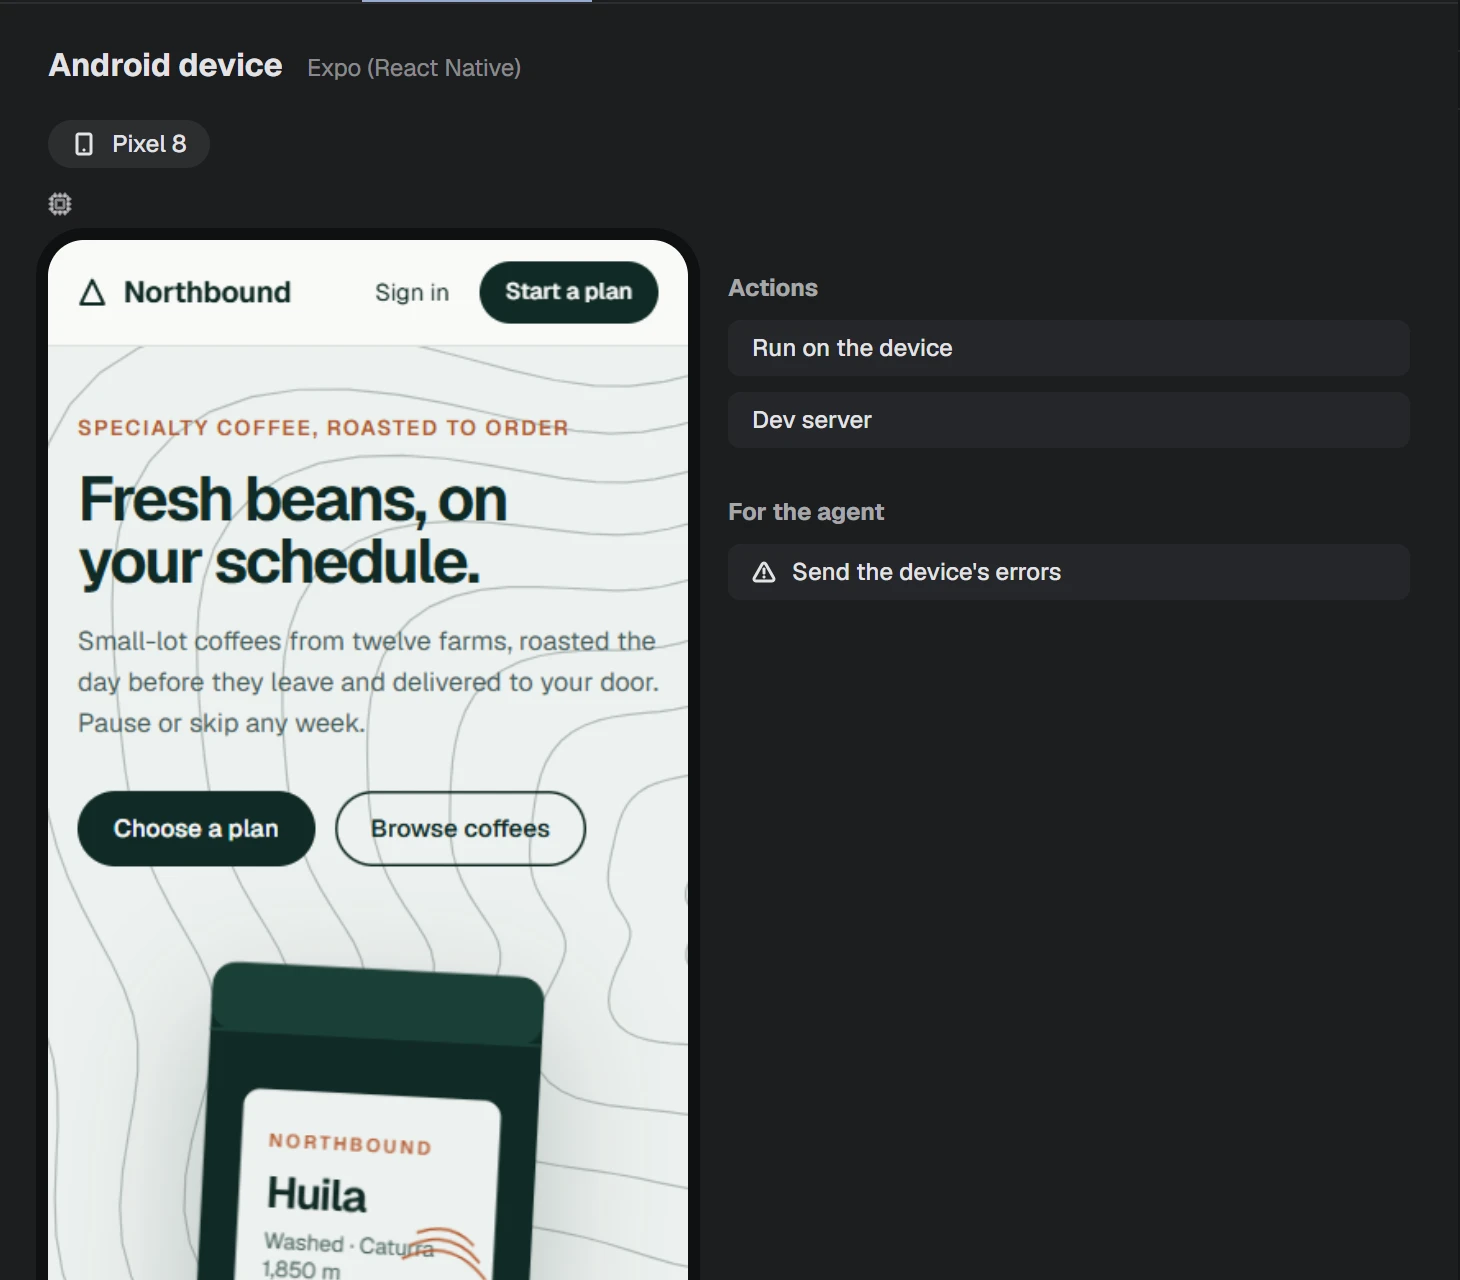Click the NORTHBOUND text on the bag label
Image resolution: width=1460 pixels, height=1280 pixels.
point(350,1144)
